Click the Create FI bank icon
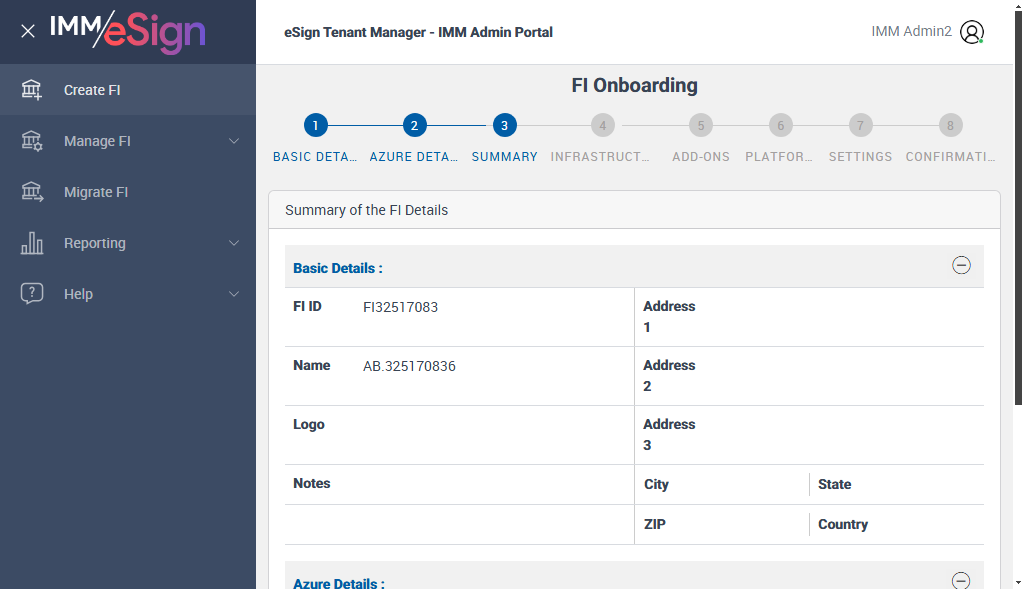 coord(32,90)
